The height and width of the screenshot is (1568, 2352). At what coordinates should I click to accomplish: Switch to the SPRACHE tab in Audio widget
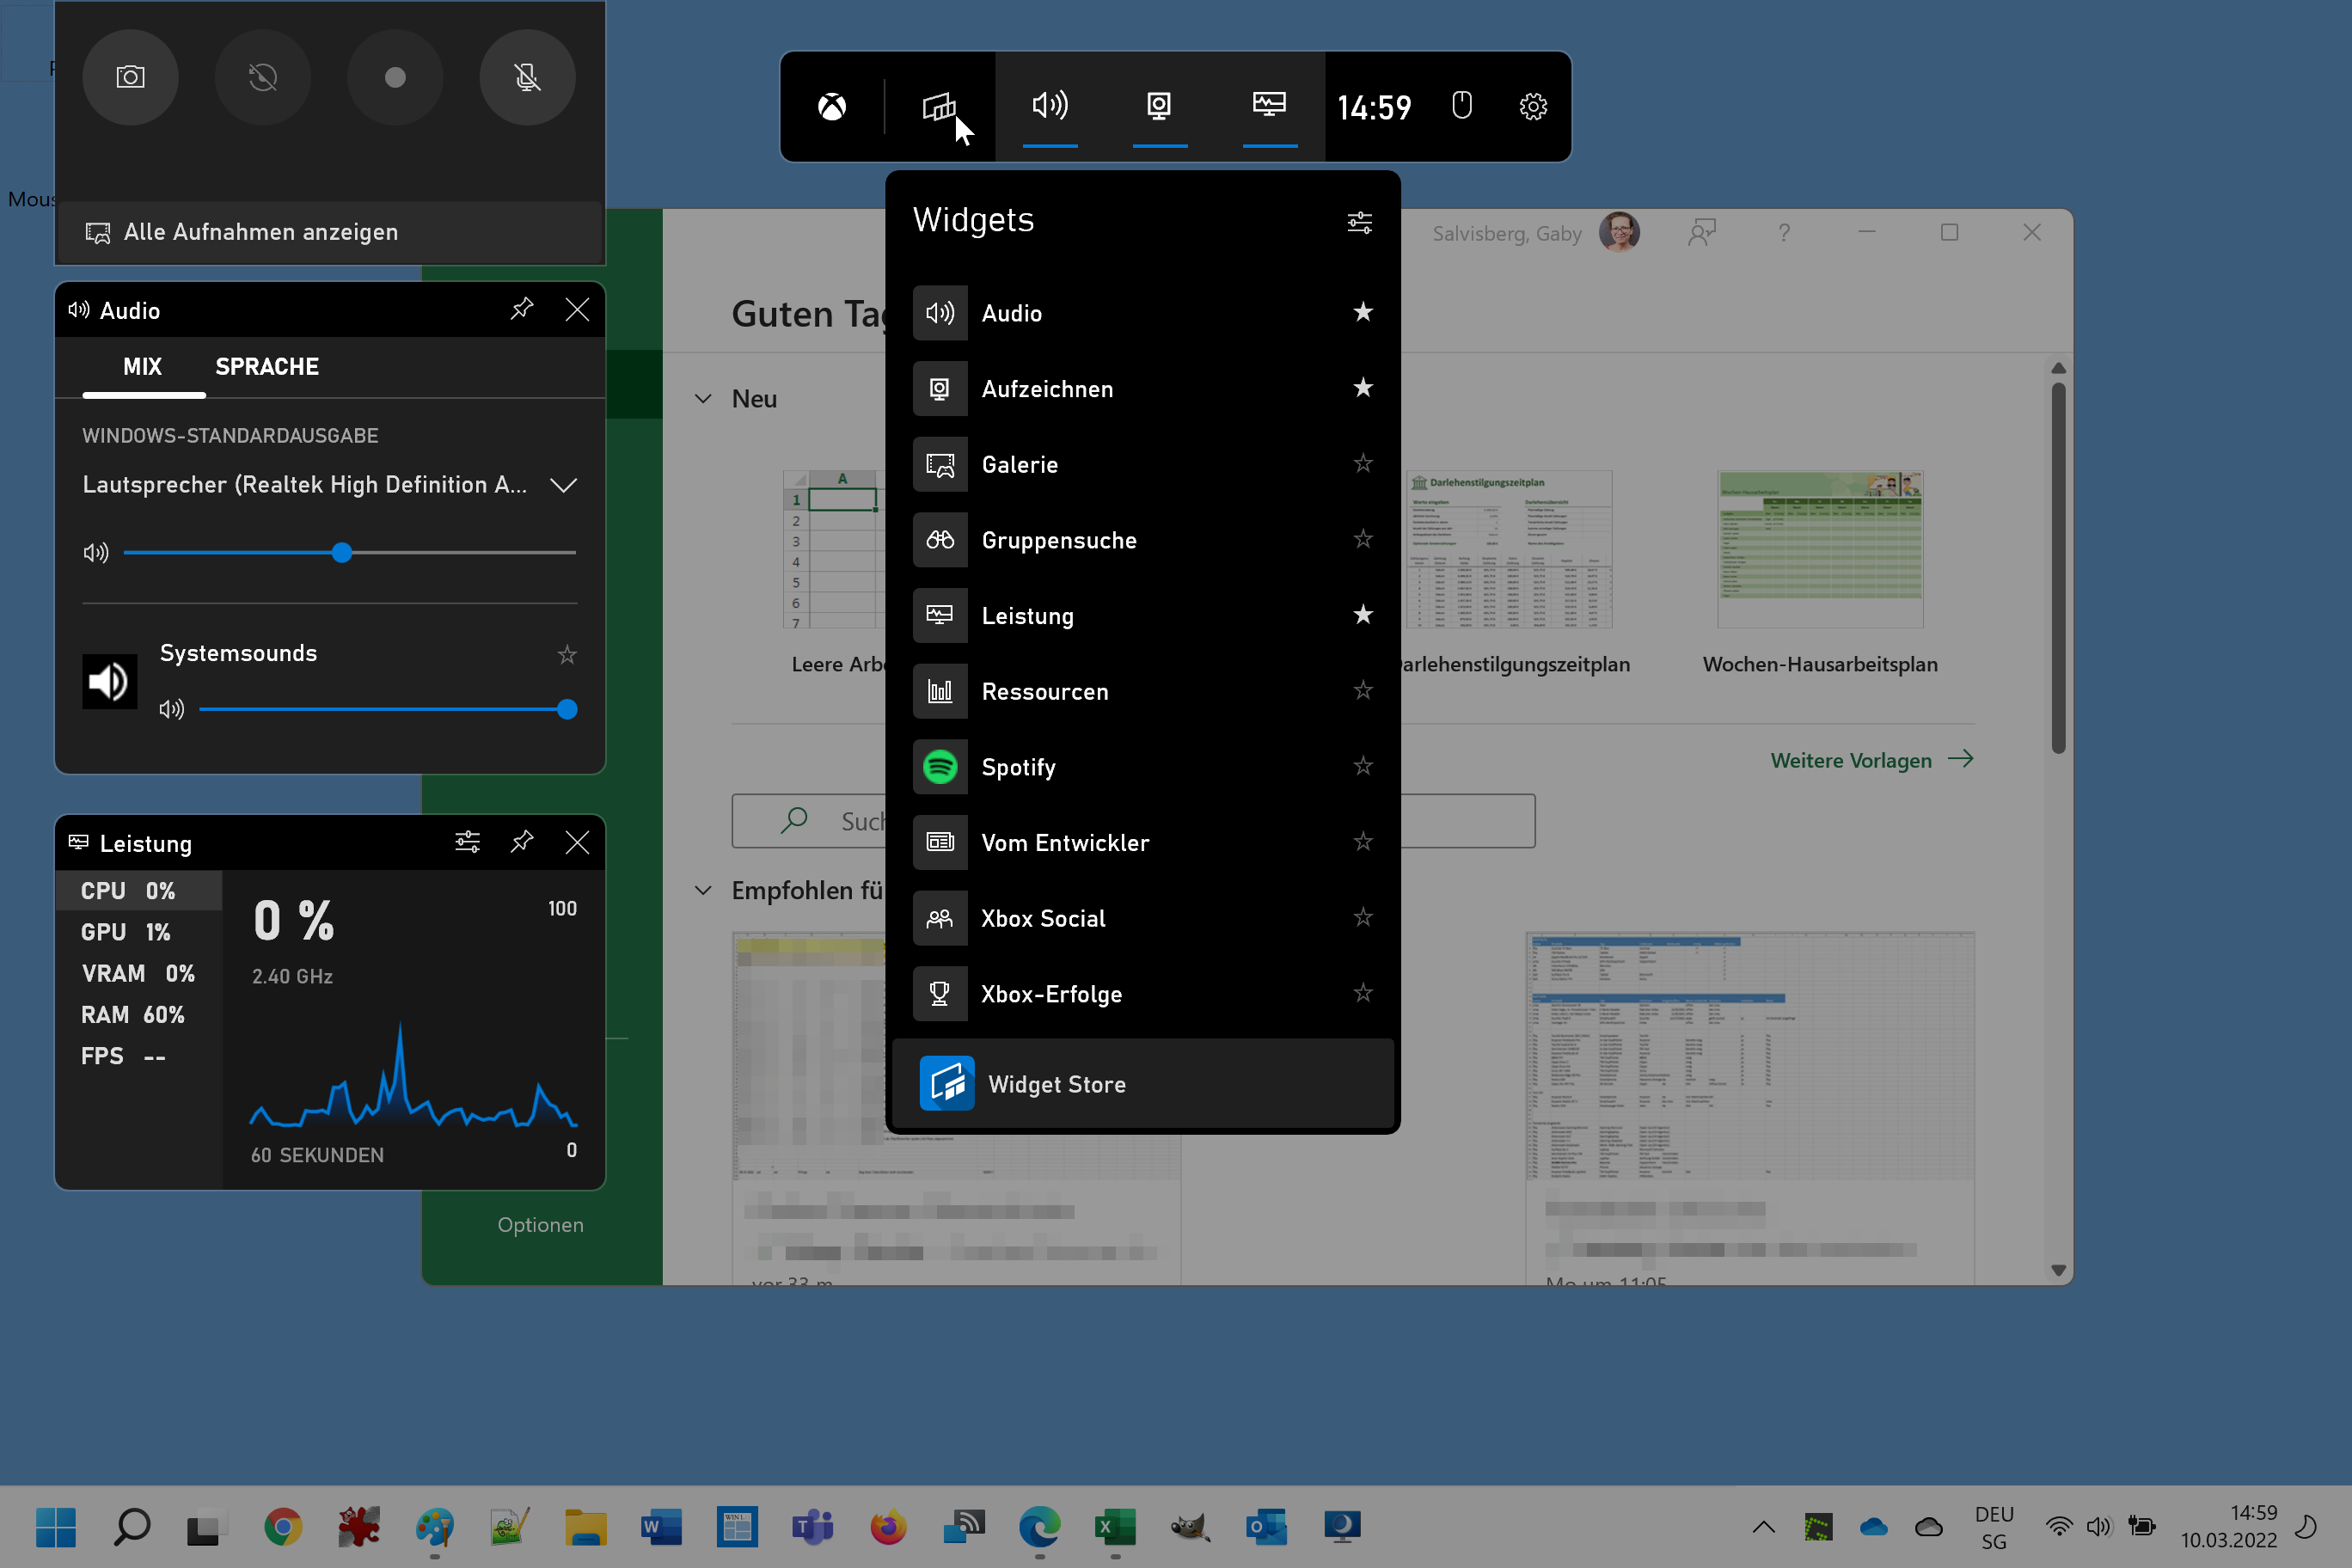pos(266,366)
